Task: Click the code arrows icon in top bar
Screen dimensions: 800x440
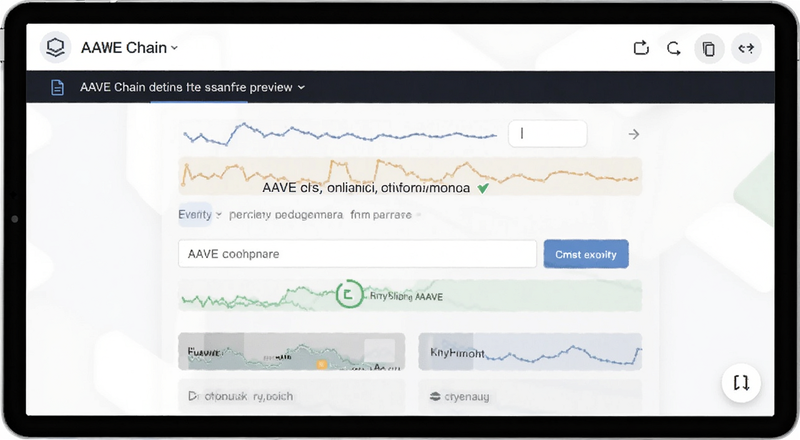Action: [x=746, y=48]
